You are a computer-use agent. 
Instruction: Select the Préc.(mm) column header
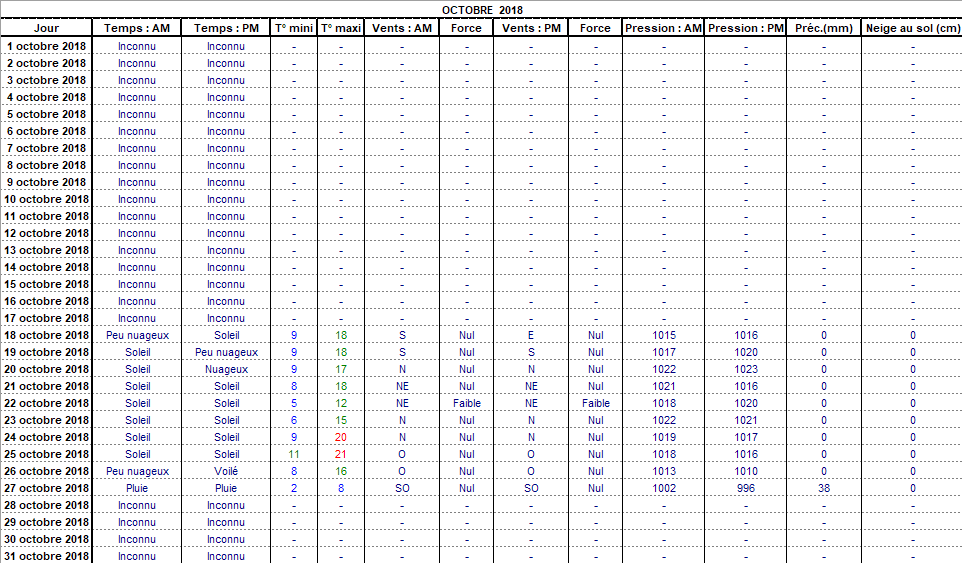tap(824, 28)
